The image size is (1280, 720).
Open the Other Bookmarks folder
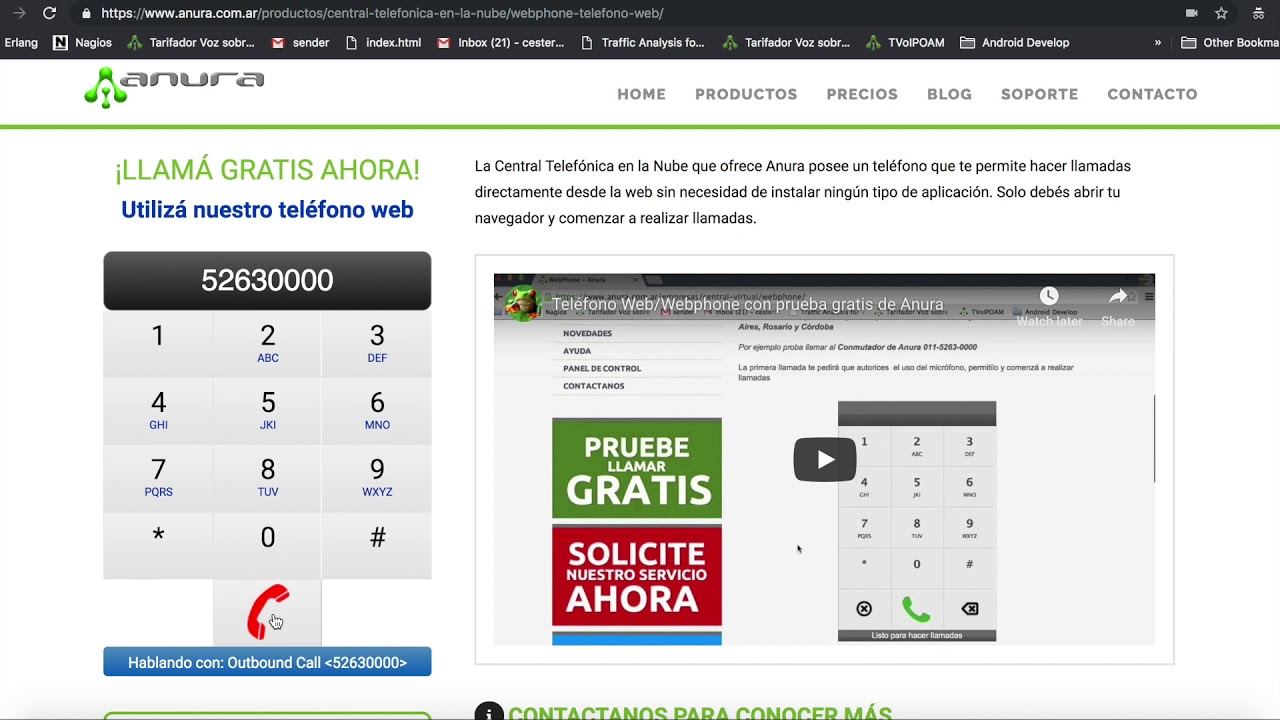coord(1230,43)
